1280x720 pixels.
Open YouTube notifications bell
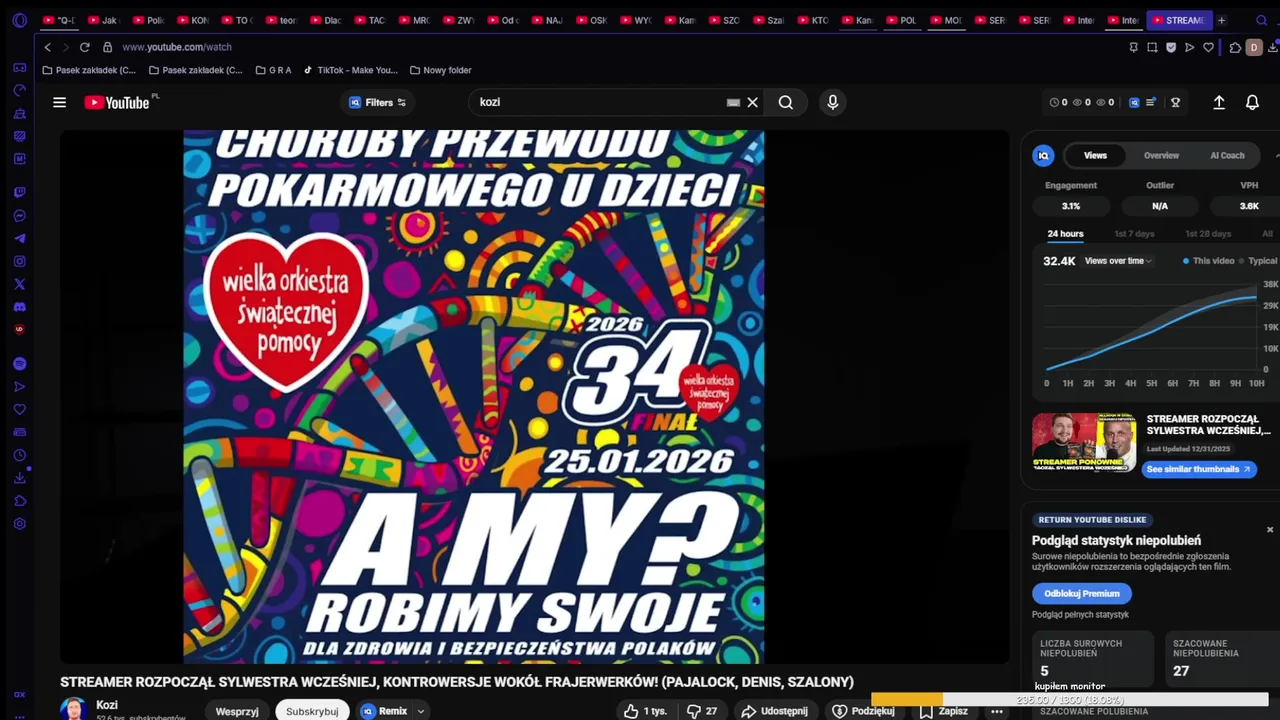pyautogui.click(x=1252, y=102)
